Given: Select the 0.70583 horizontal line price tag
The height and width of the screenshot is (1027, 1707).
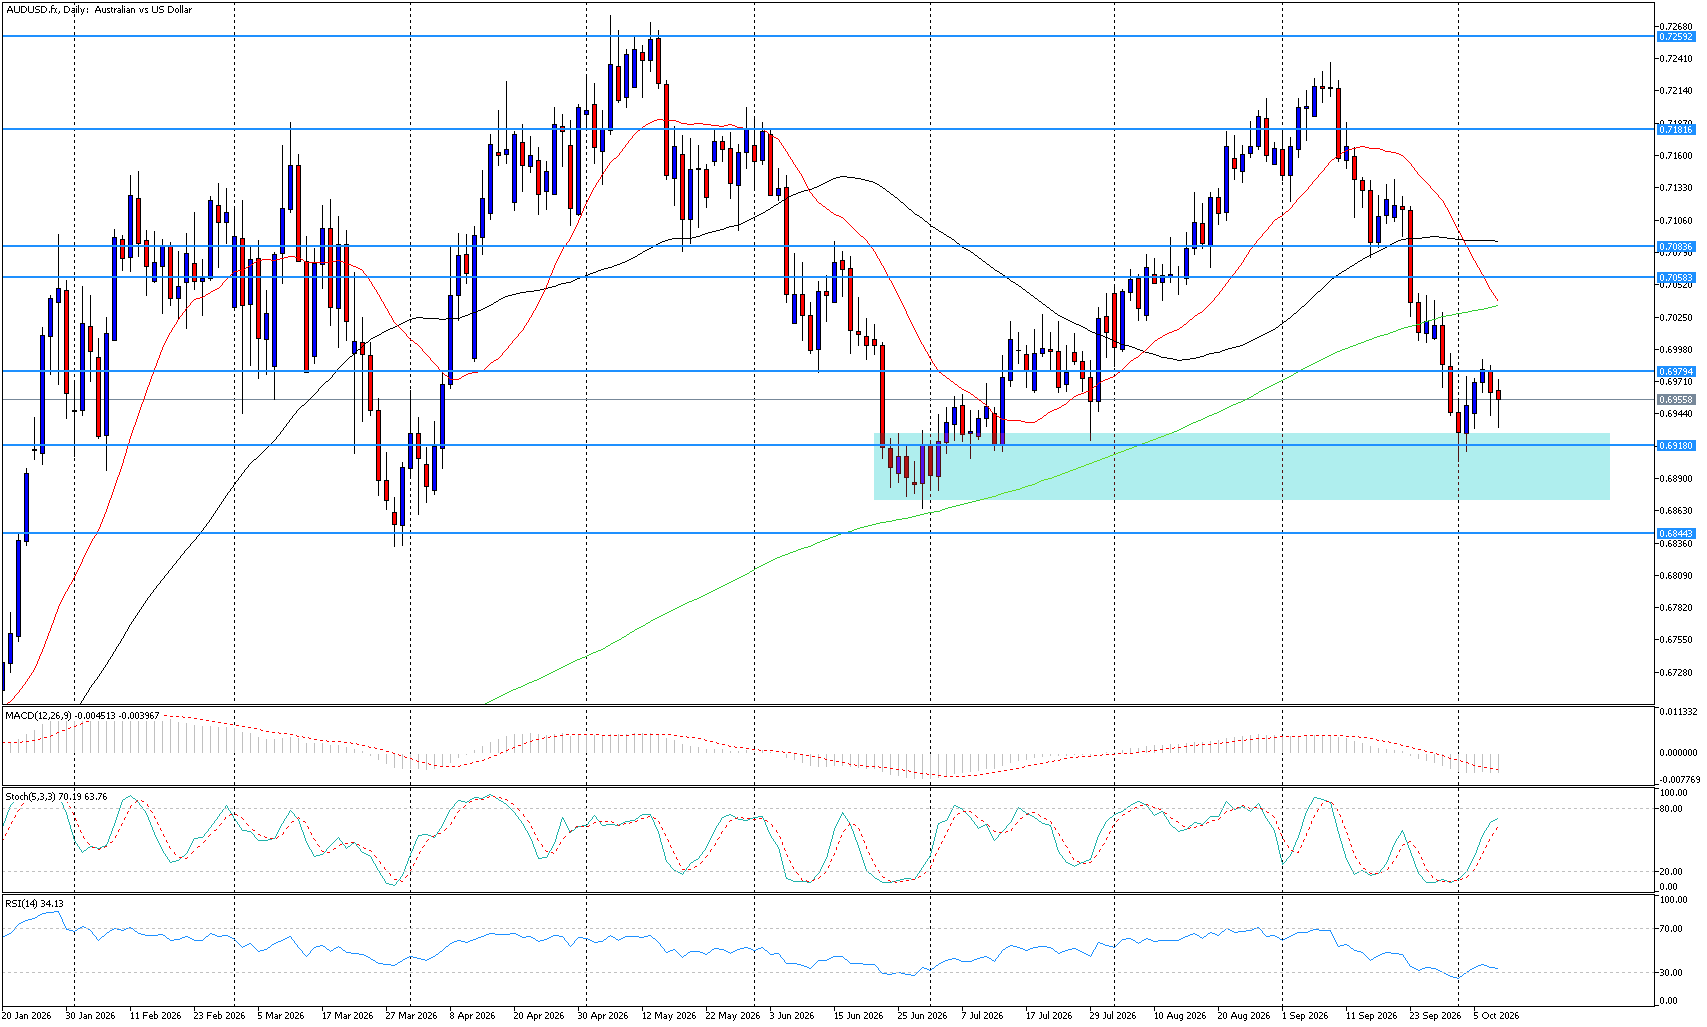Looking at the screenshot, I should pos(1676,278).
